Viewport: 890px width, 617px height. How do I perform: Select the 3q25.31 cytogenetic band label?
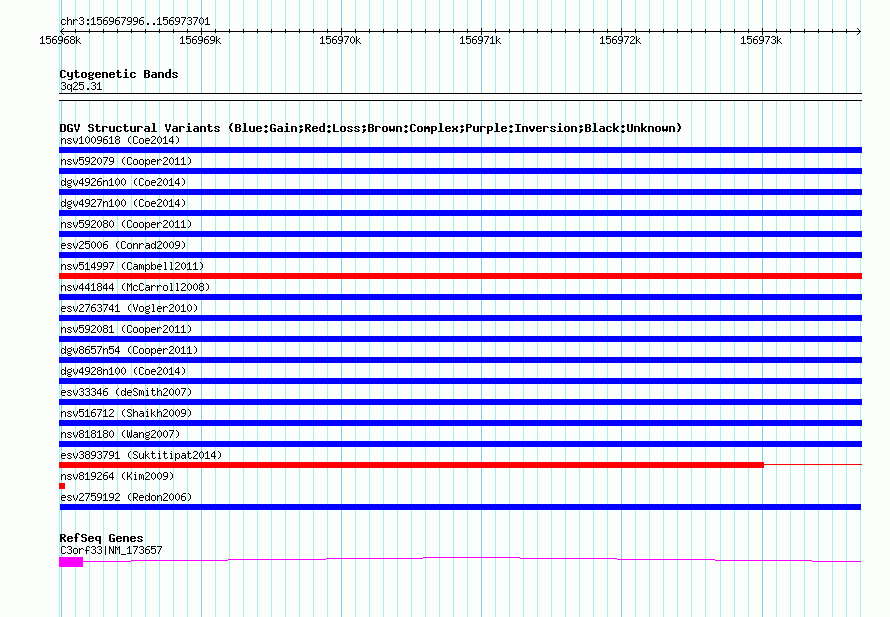click(x=80, y=87)
